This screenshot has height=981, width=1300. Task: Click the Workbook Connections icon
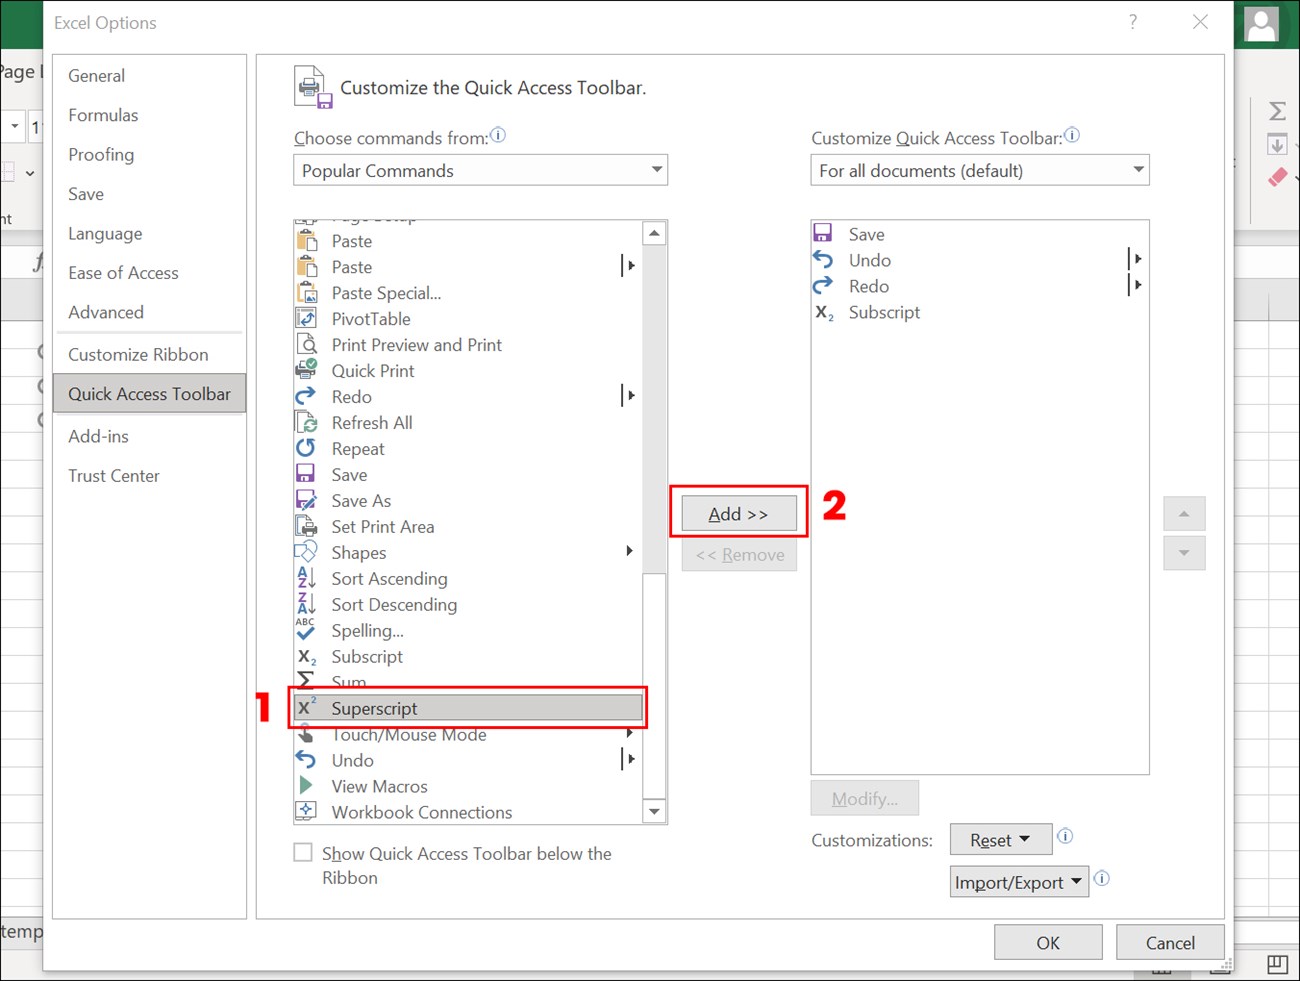click(x=306, y=811)
